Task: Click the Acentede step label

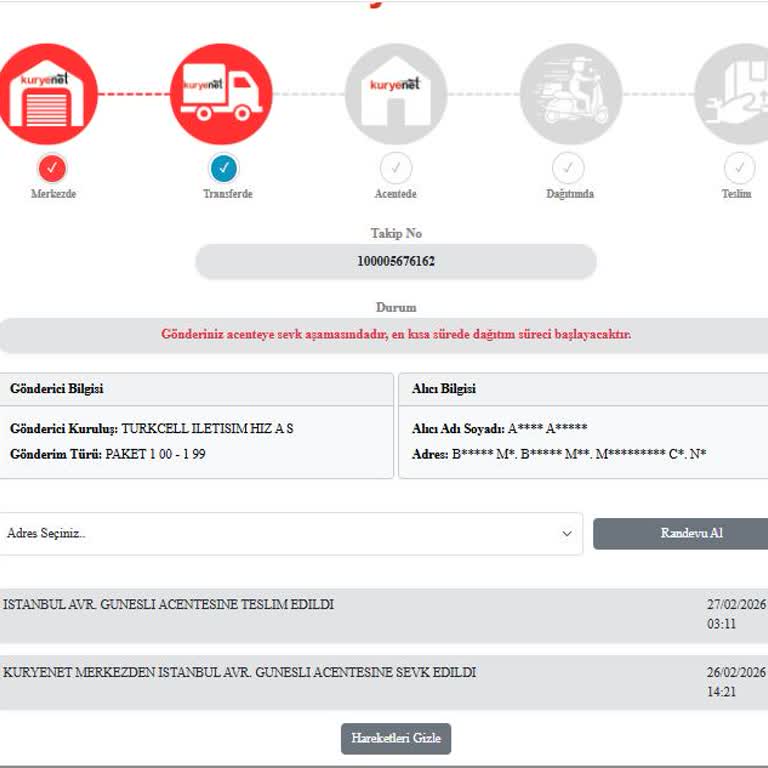Action: pos(396,193)
